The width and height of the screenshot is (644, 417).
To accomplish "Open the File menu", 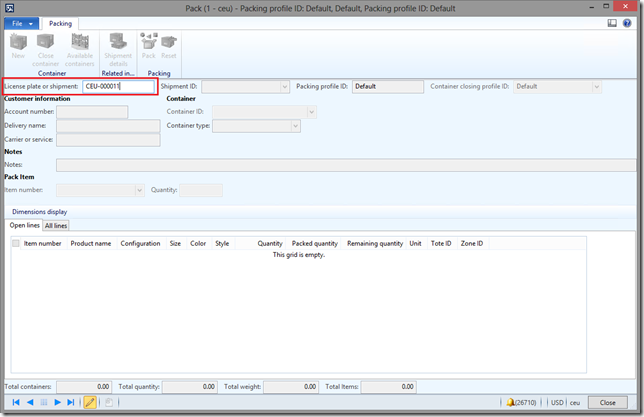I will (x=24, y=22).
